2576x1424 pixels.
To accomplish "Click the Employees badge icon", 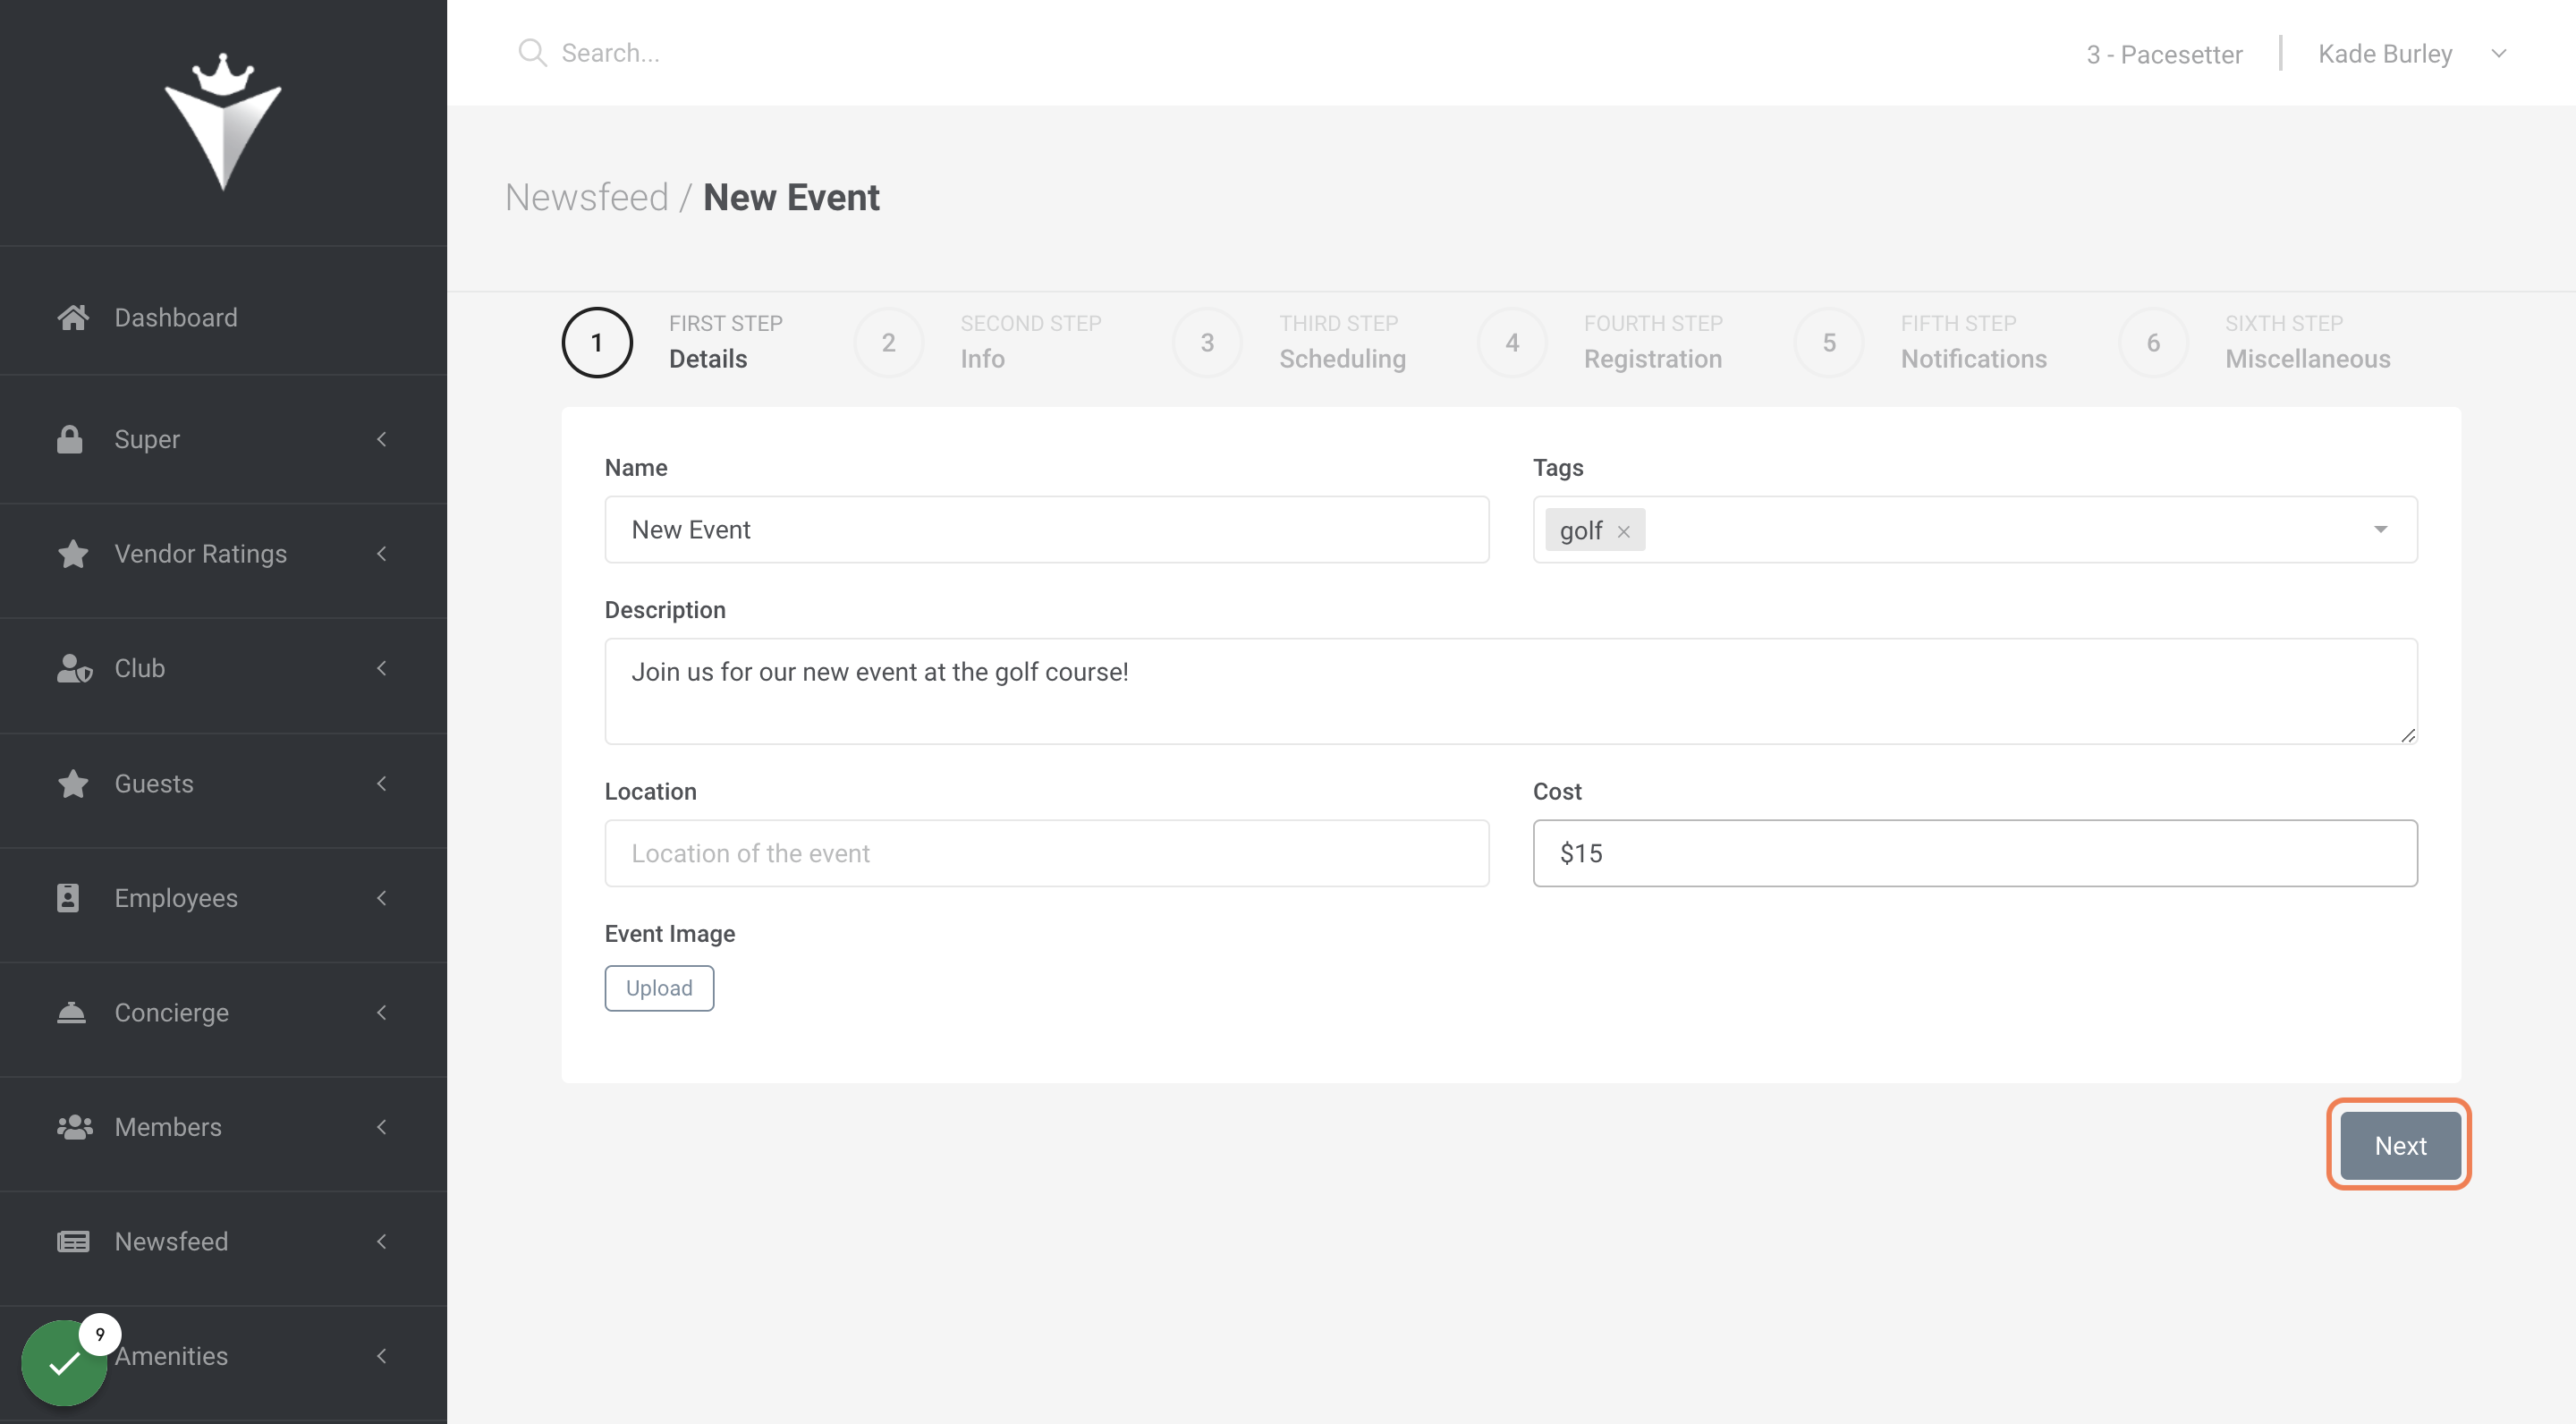I will click(68, 897).
